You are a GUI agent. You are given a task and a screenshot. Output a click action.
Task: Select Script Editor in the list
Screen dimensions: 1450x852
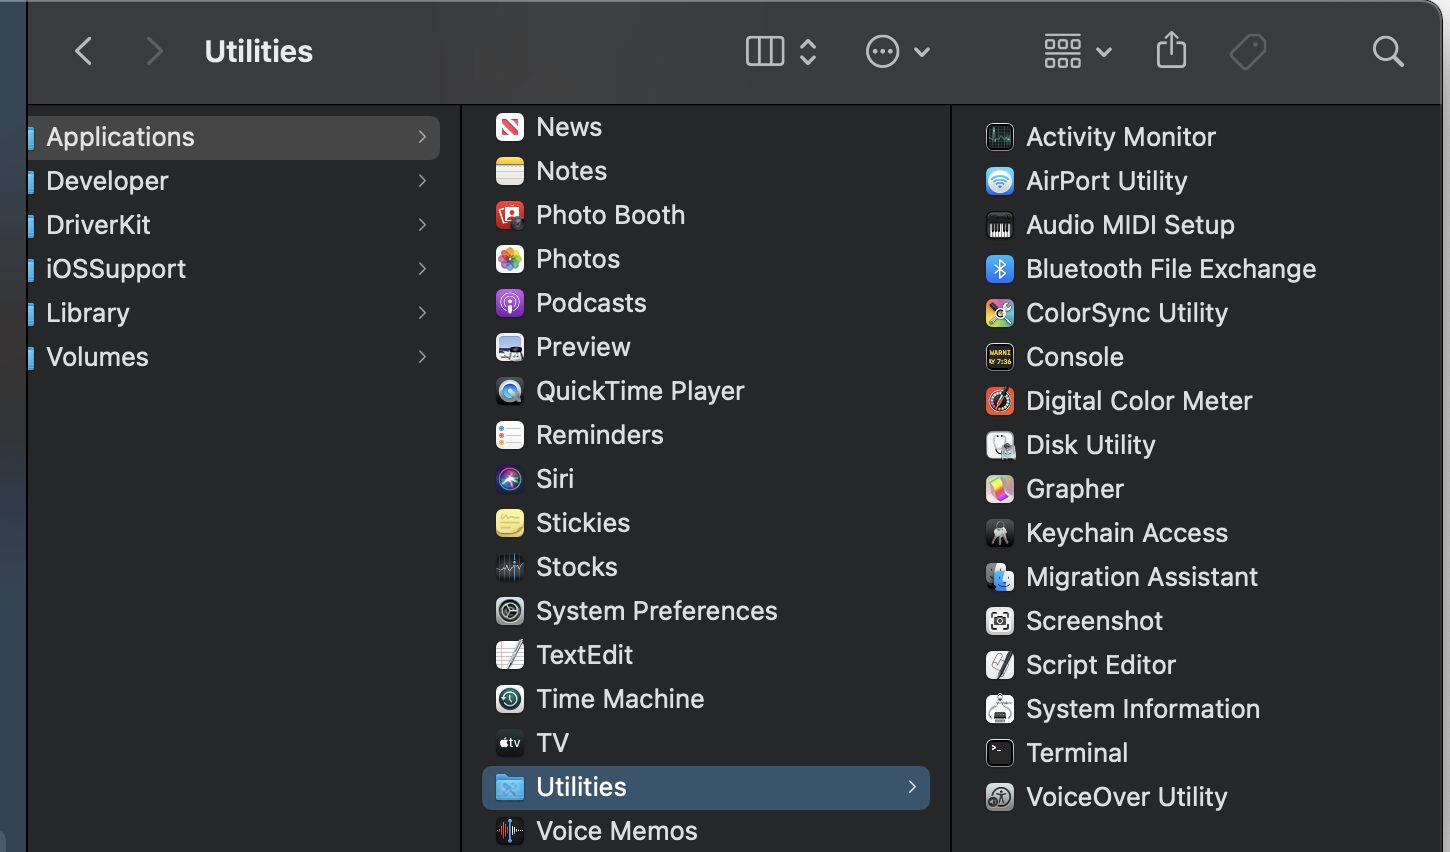pyautogui.click(x=1100, y=665)
